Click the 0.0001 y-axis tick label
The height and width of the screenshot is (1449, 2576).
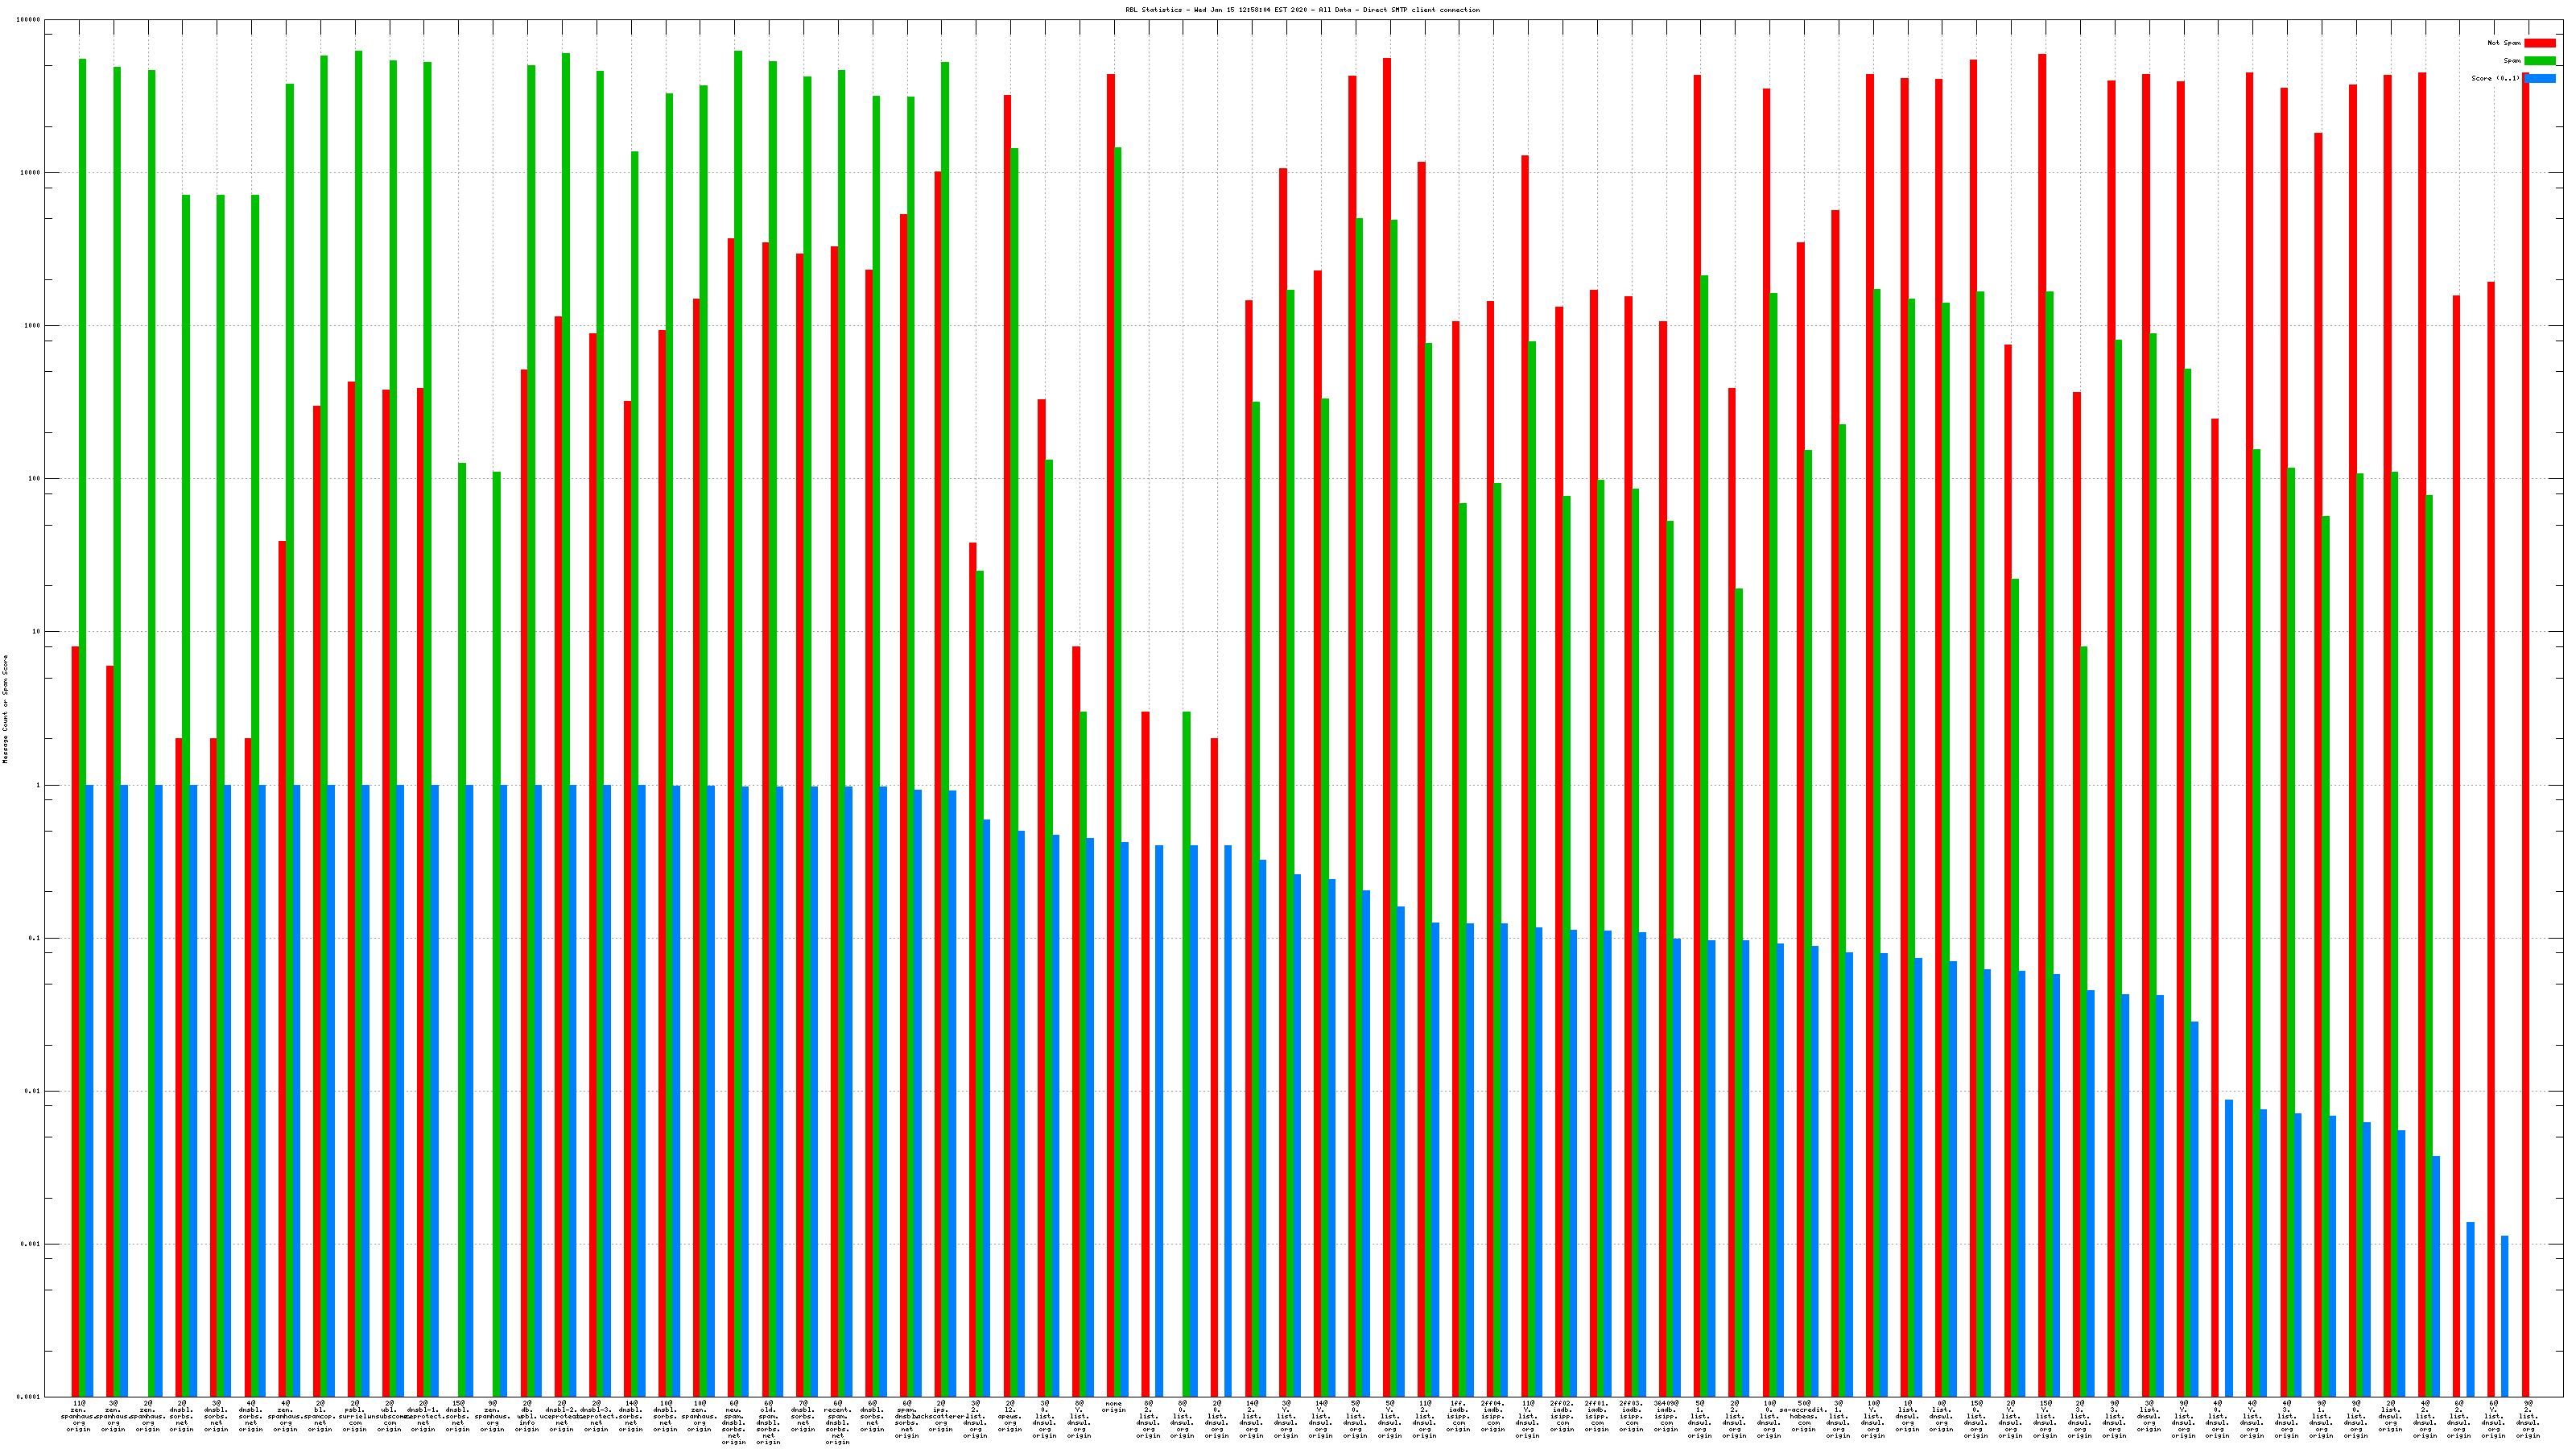tap(28, 1397)
